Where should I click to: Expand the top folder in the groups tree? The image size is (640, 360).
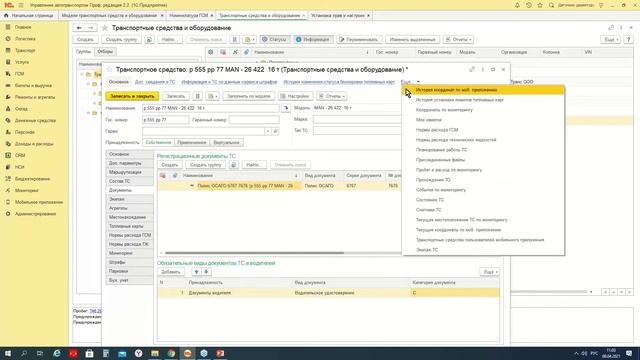tap(82, 74)
